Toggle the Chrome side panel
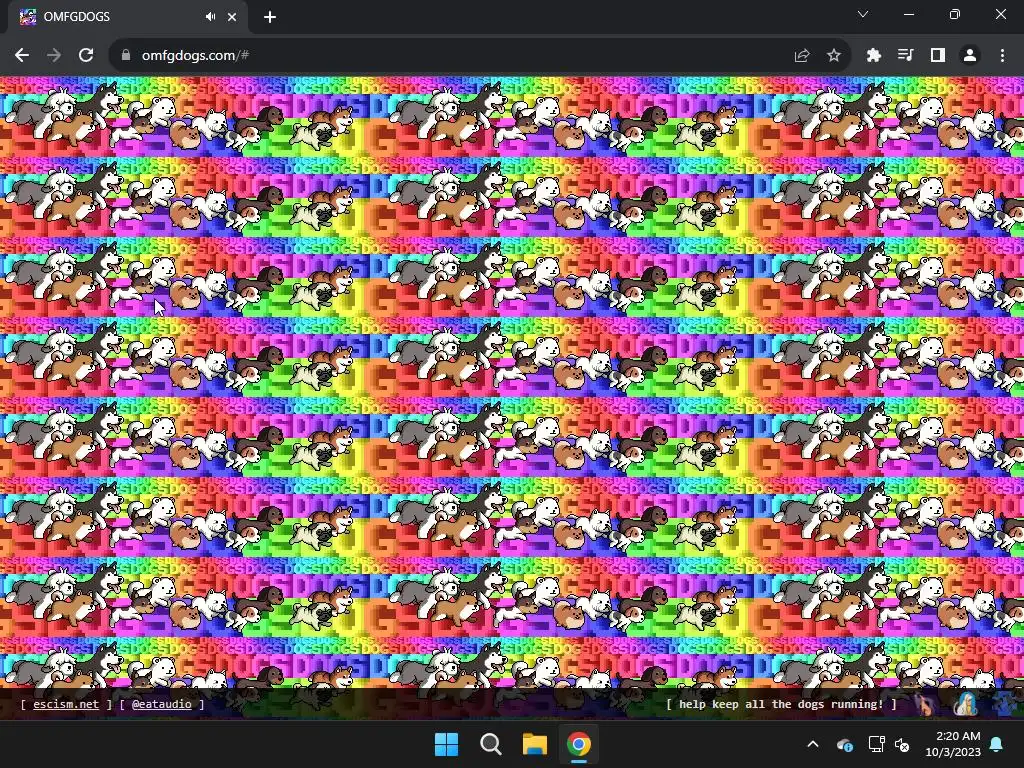 coord(938,56)
